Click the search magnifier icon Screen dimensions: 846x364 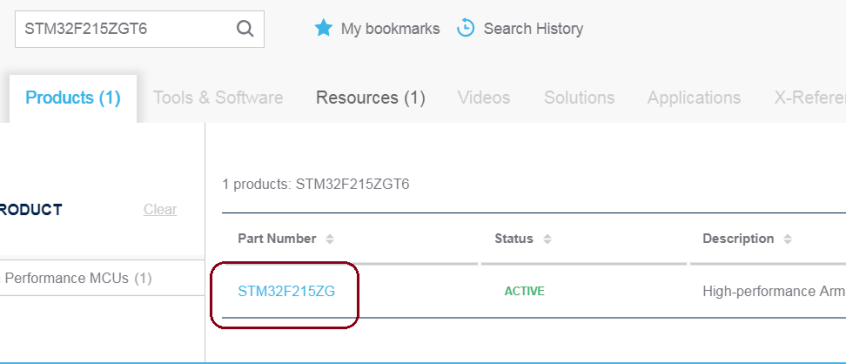coord(245,29)
